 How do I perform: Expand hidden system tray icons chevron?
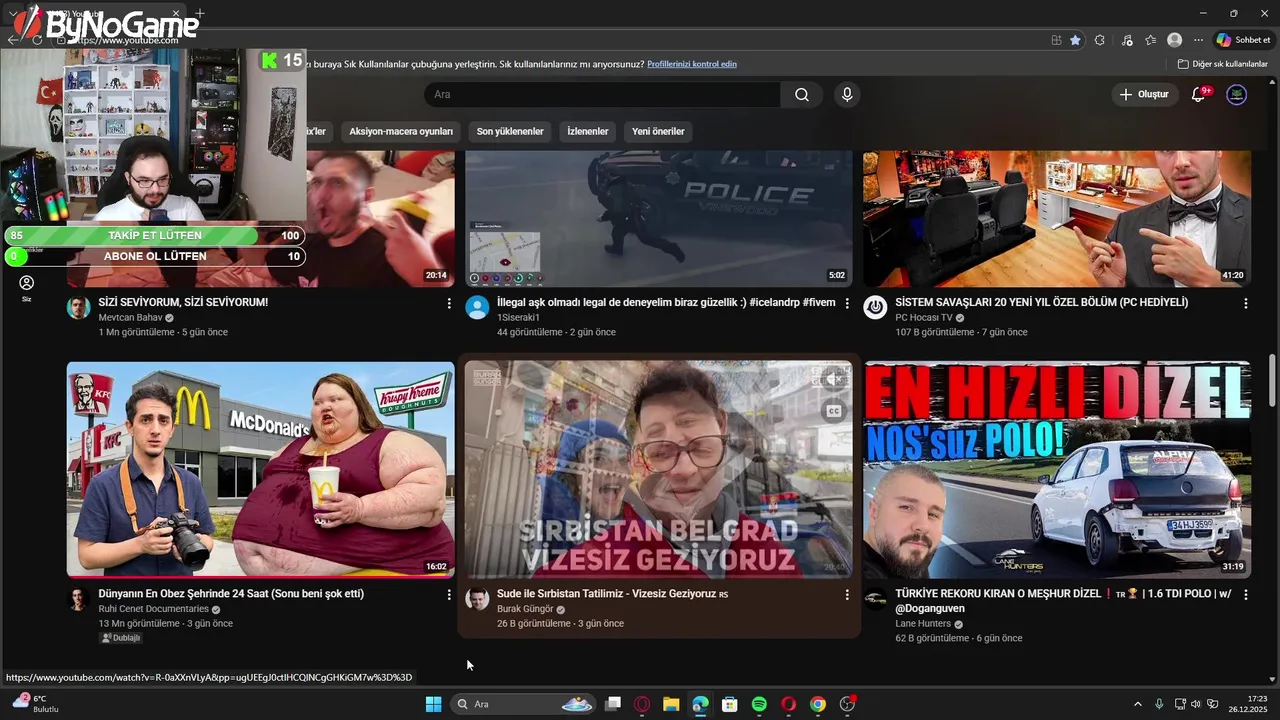[x=1137, y=704]
